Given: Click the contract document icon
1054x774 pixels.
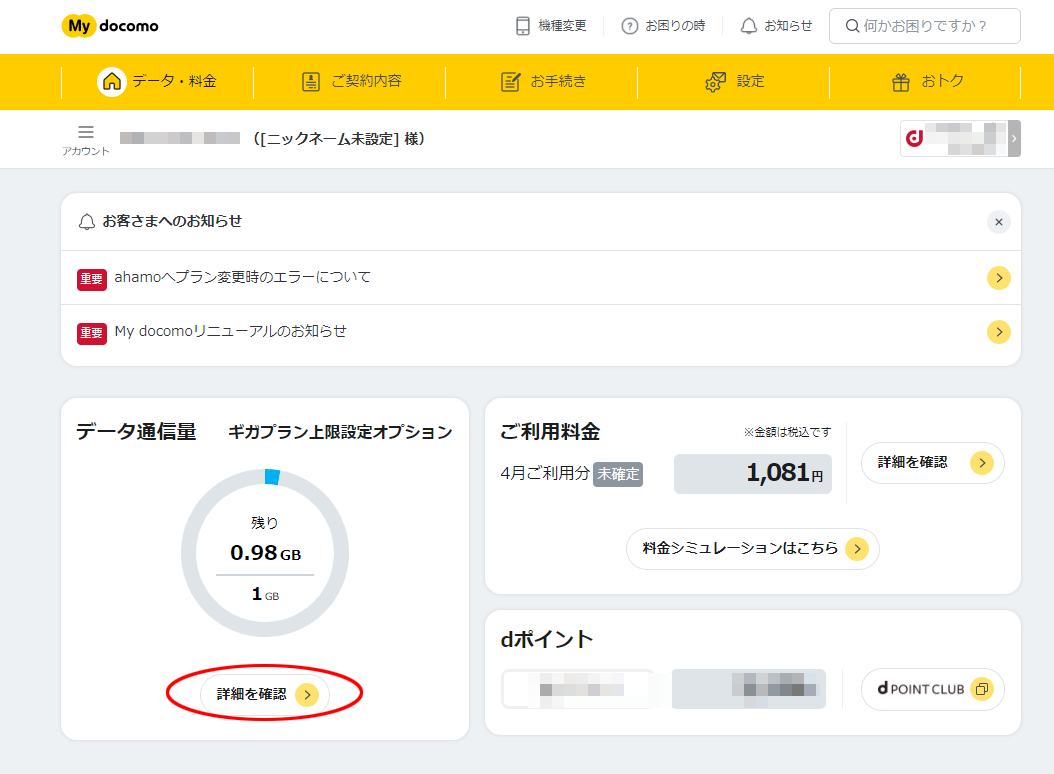Looking at the screenshot, I should (311, 82).
